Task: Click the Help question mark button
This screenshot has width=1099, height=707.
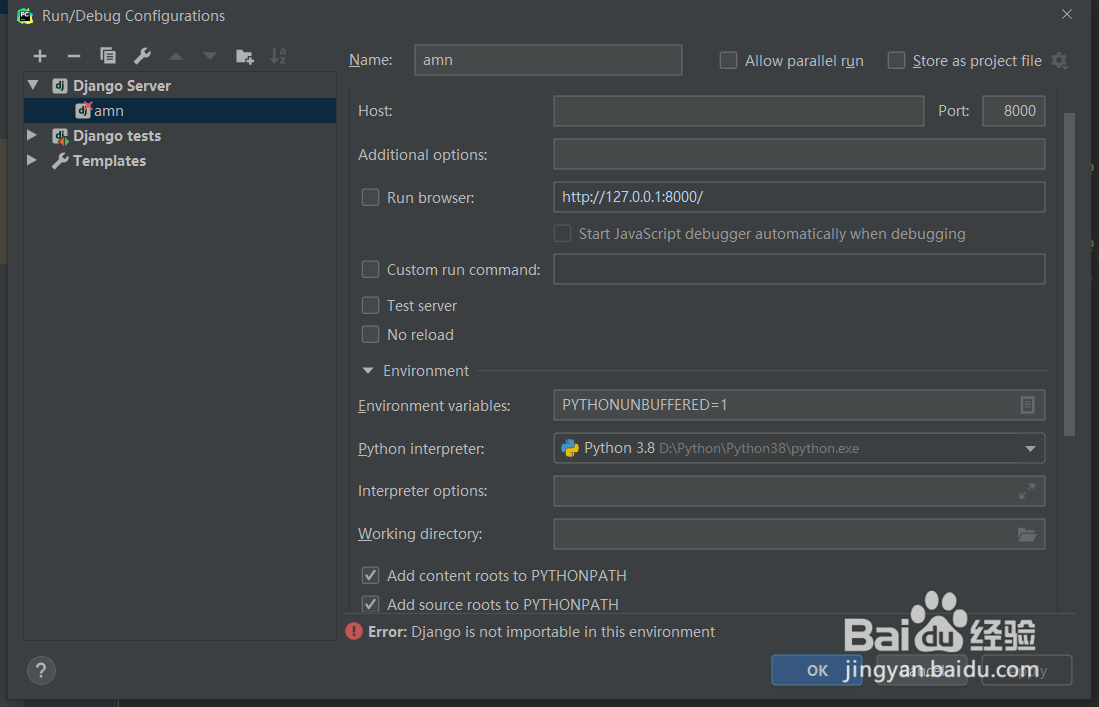Action: point(42,670)
